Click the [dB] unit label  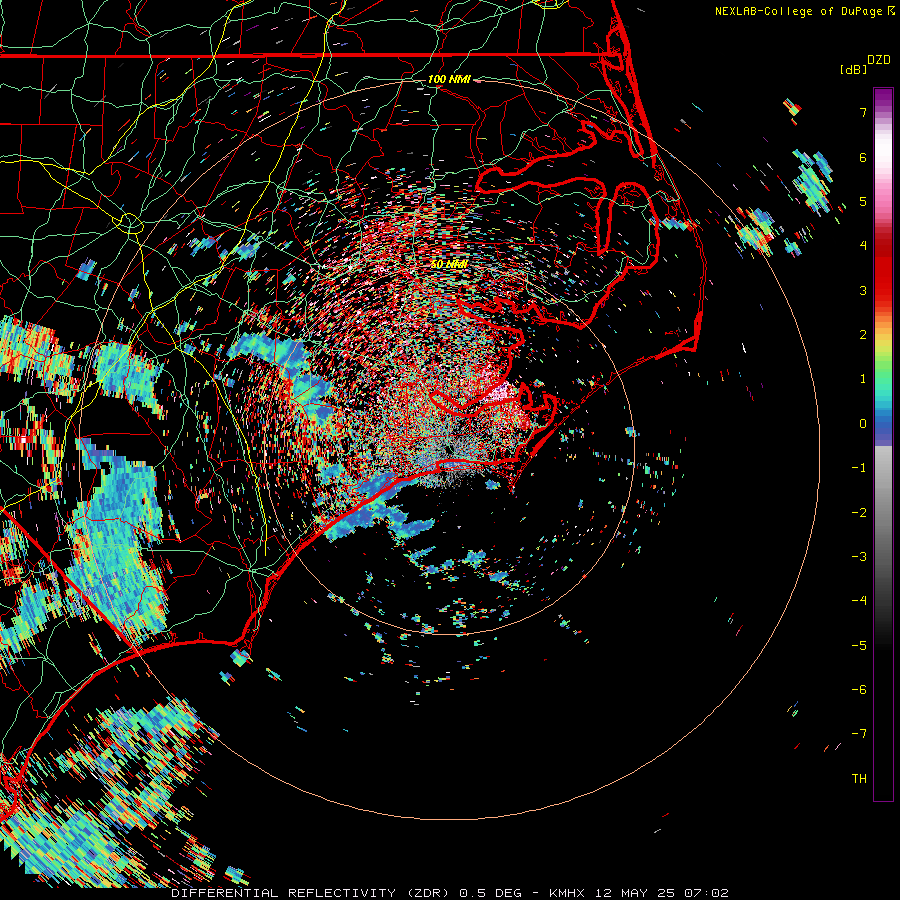[854, 69]
